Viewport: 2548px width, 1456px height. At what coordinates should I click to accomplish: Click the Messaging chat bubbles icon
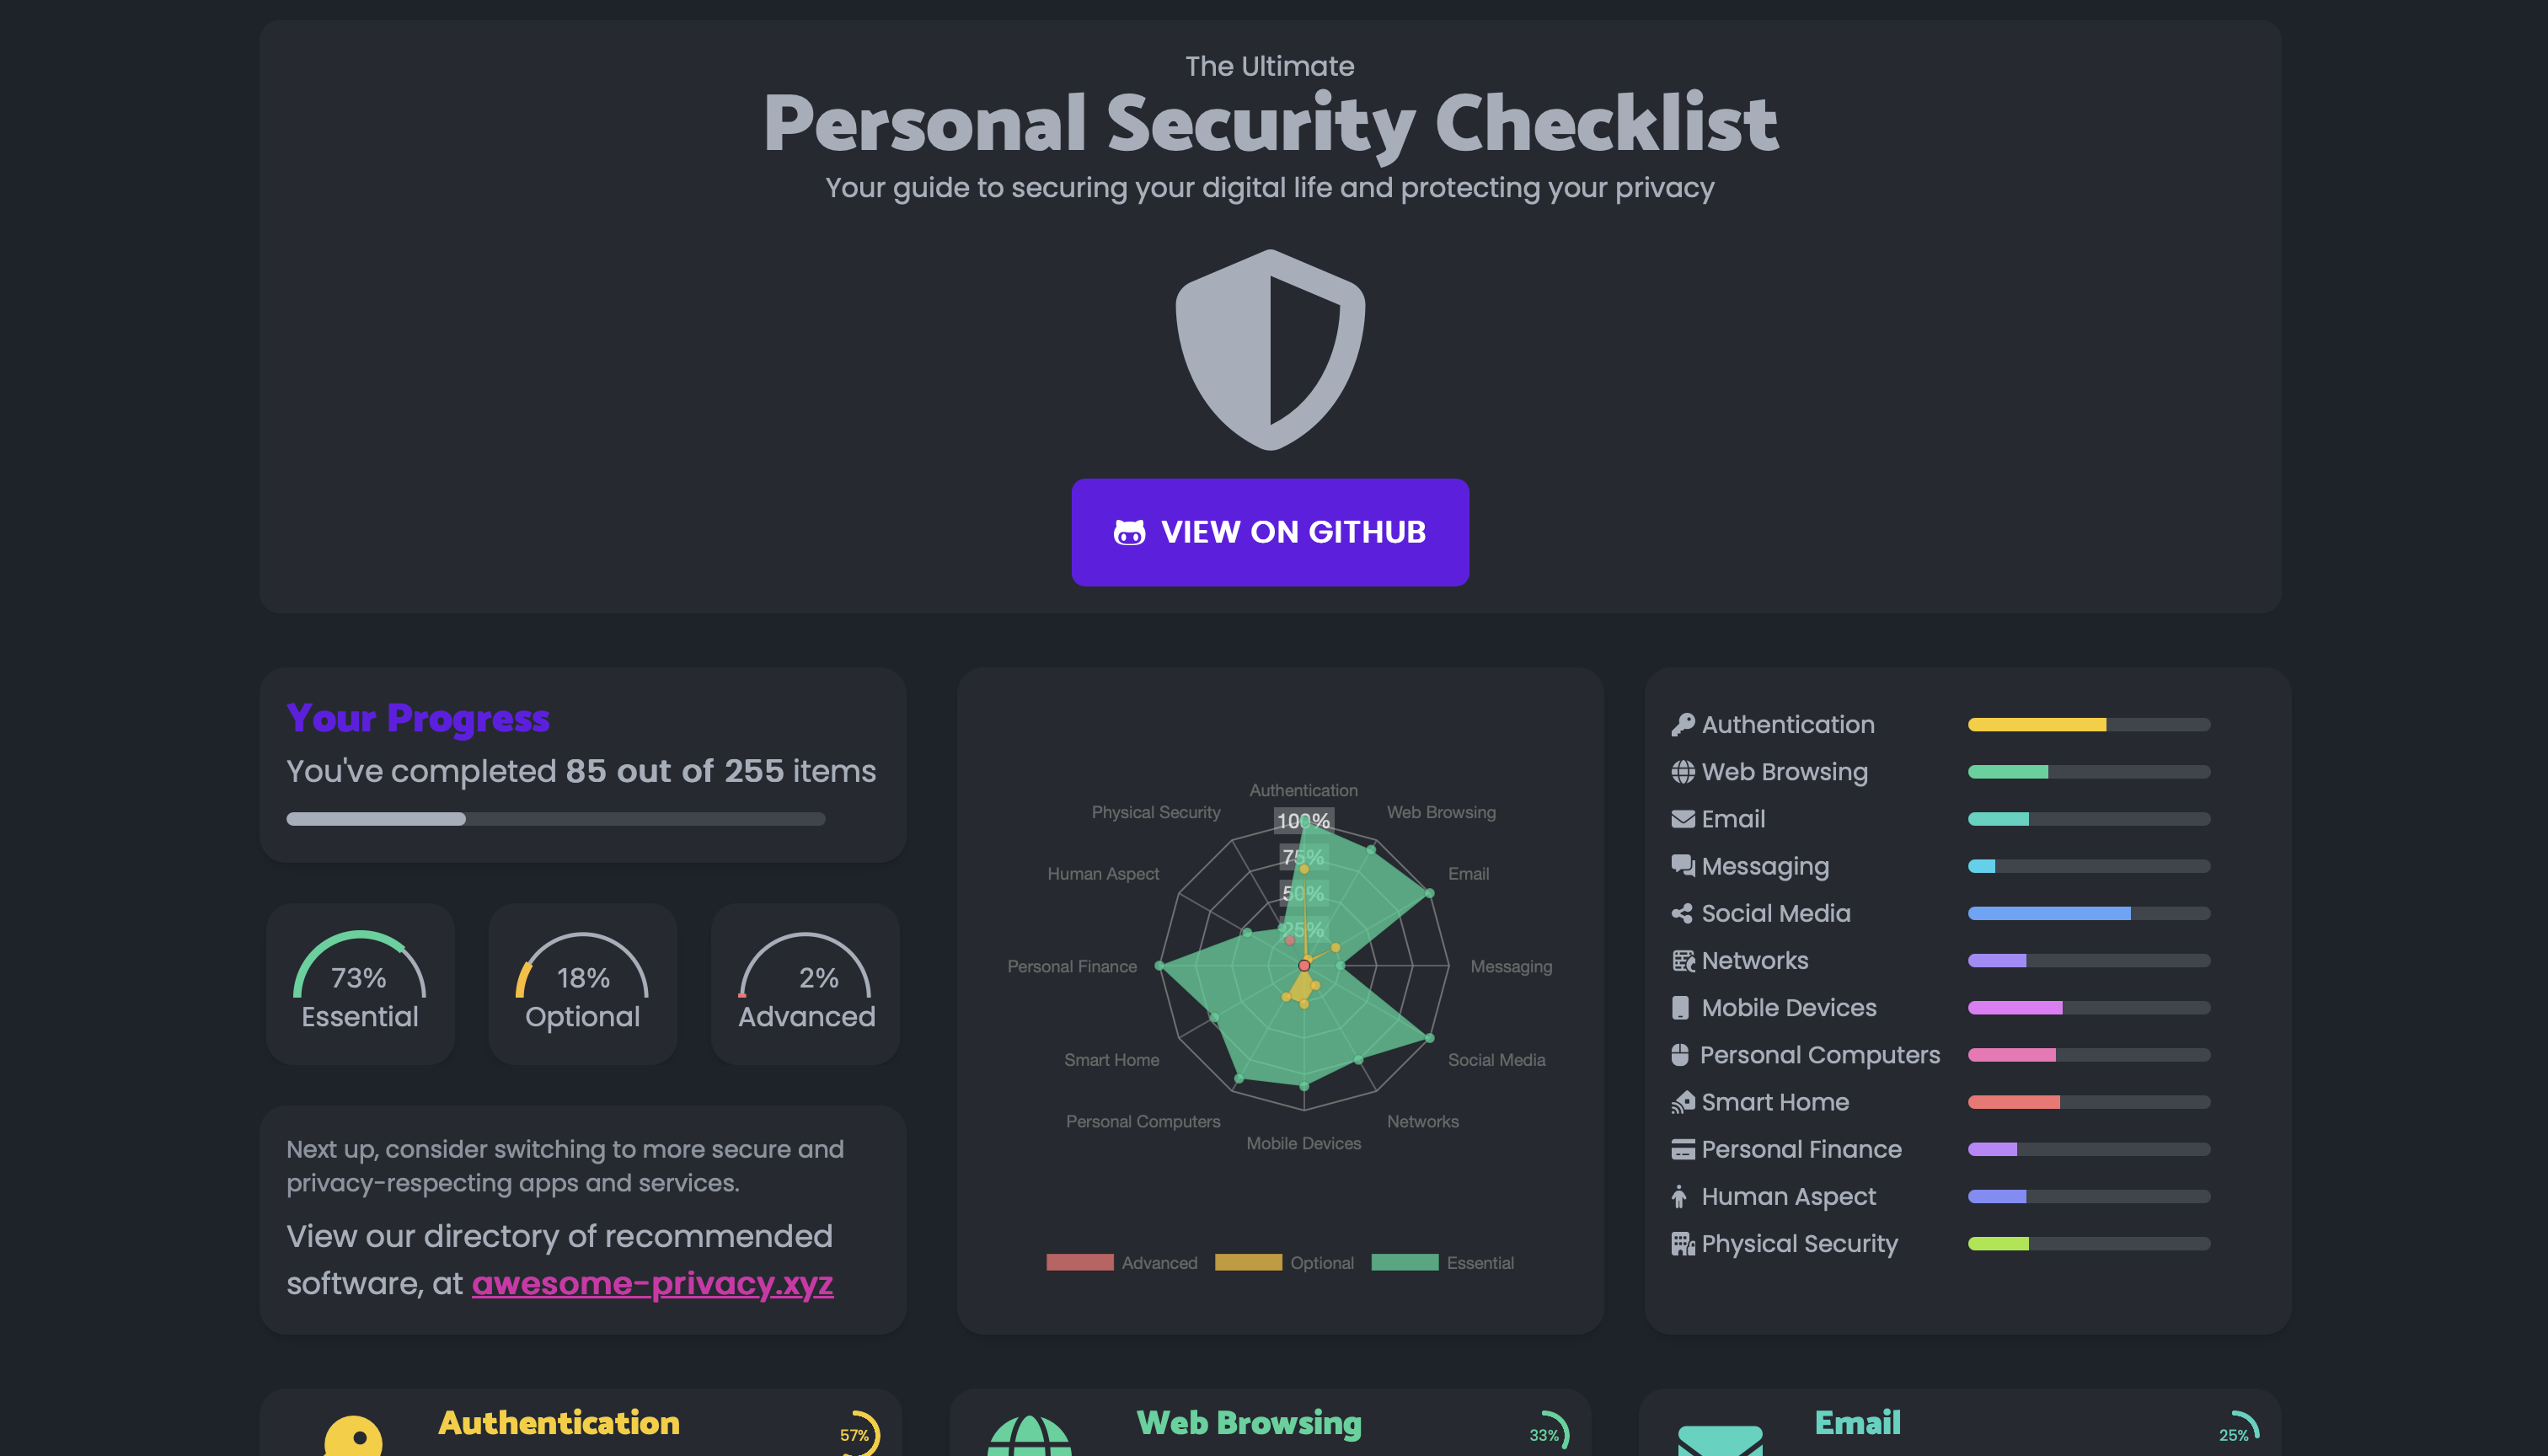(1682, 866)
